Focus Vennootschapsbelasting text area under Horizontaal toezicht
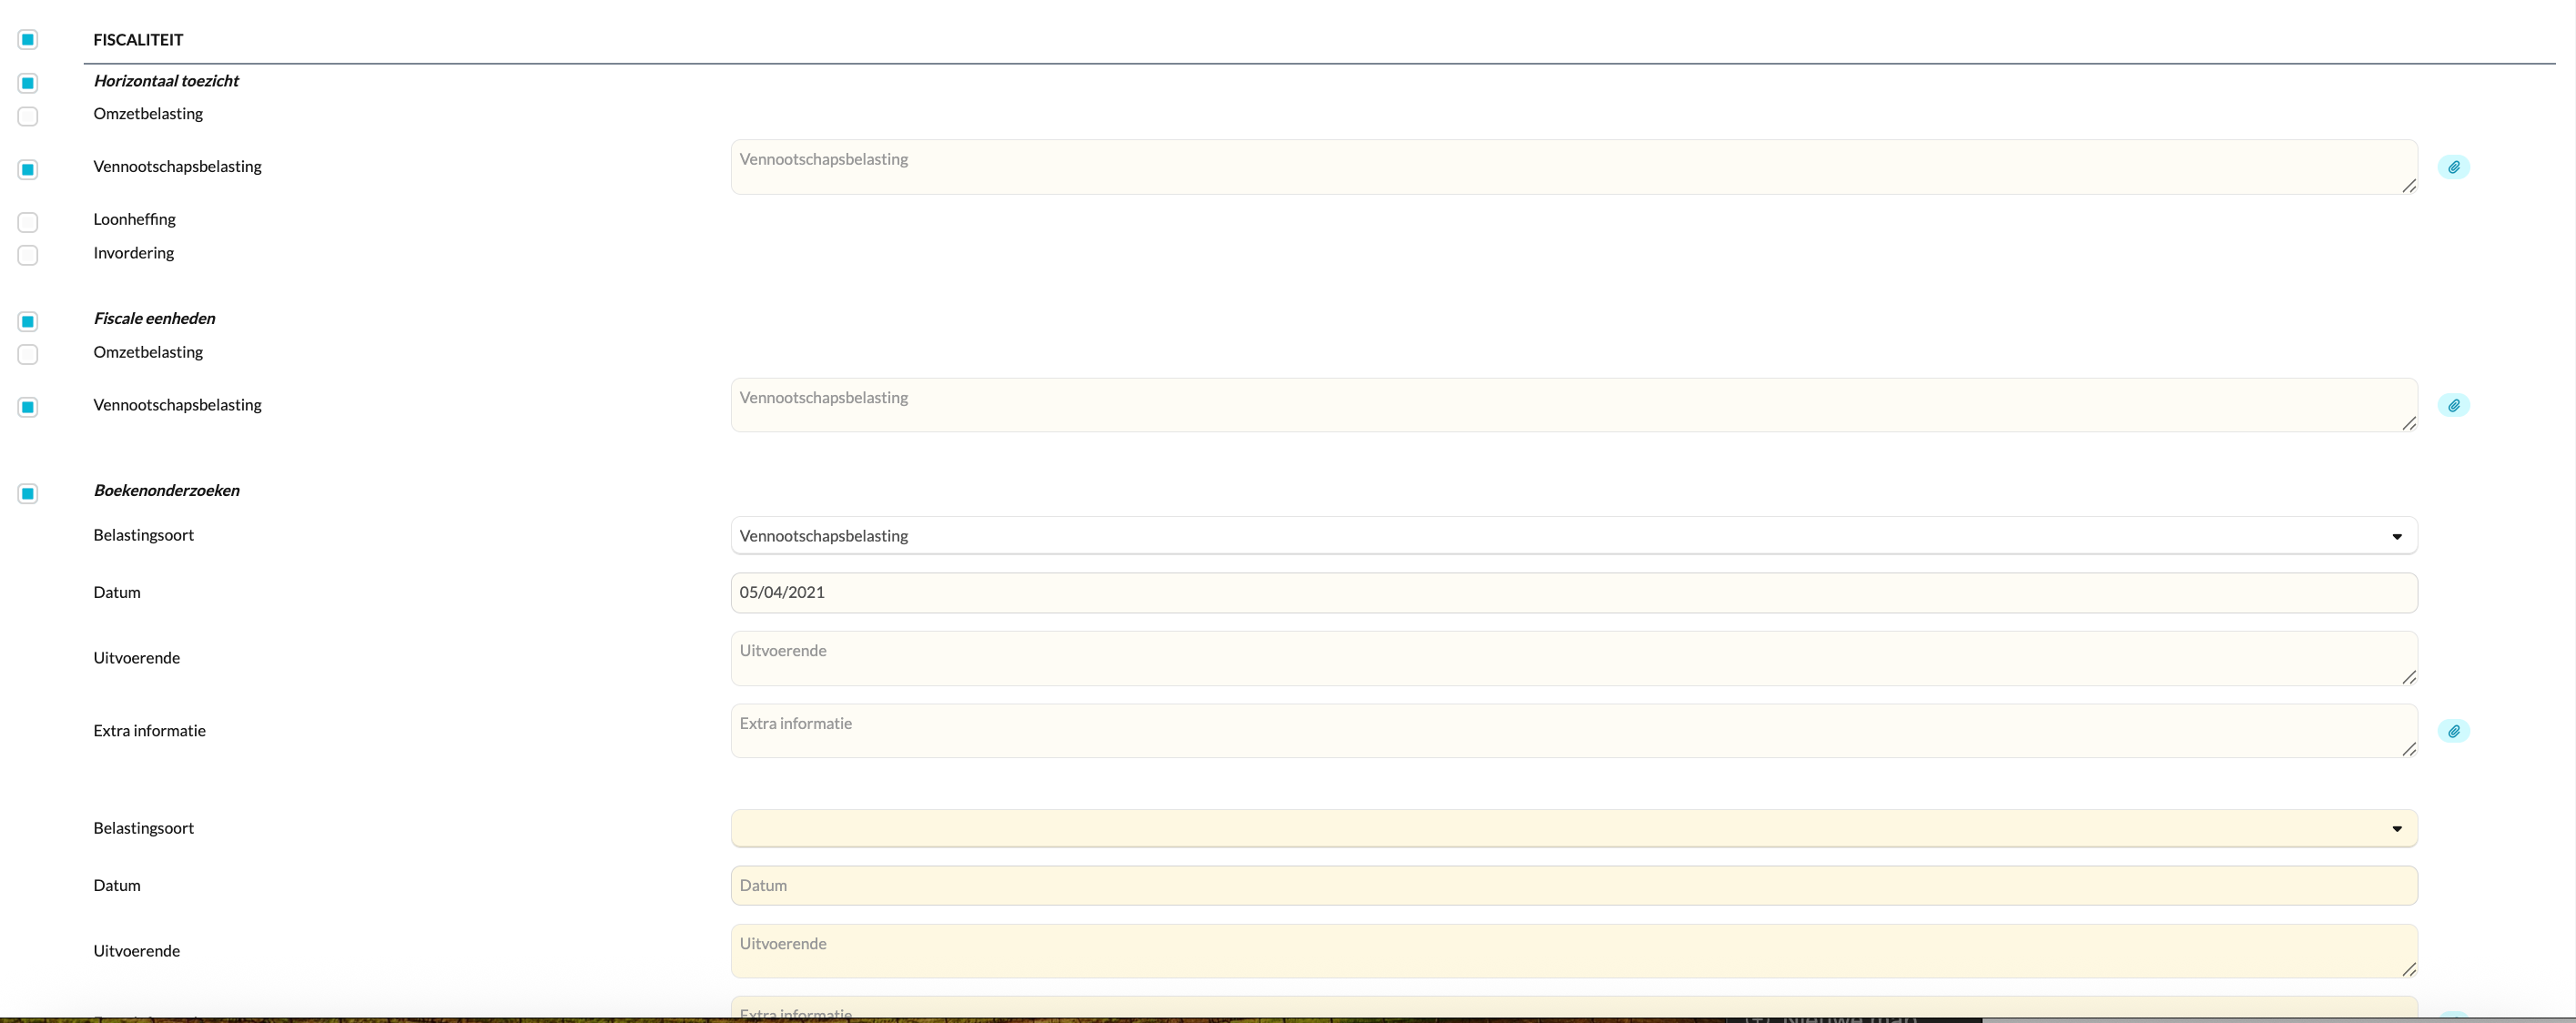Screen dimensions: 2576x1023 [x=1573, y=167]
